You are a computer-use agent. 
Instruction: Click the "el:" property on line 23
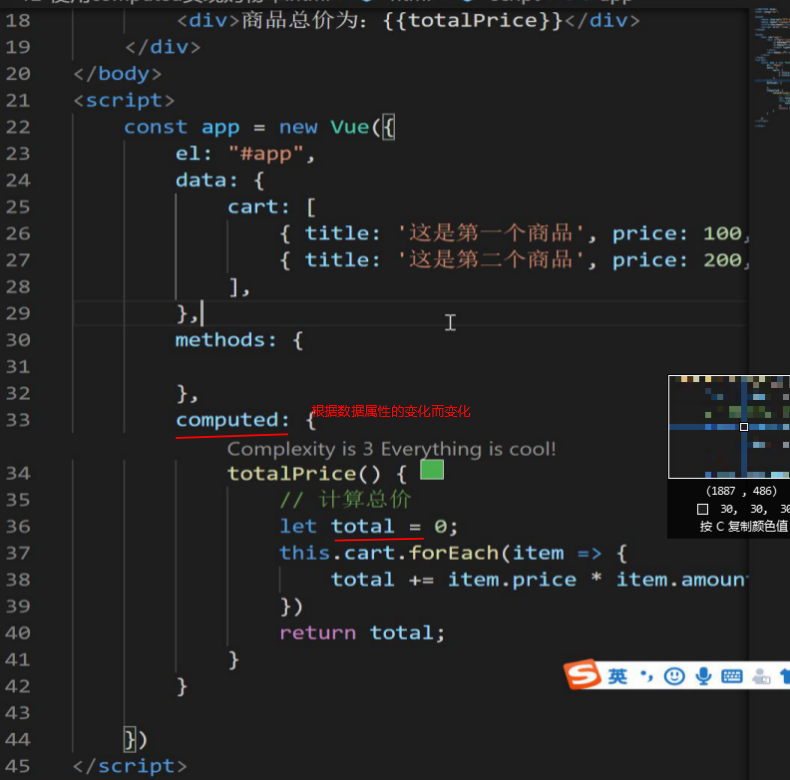click(193, 153)
